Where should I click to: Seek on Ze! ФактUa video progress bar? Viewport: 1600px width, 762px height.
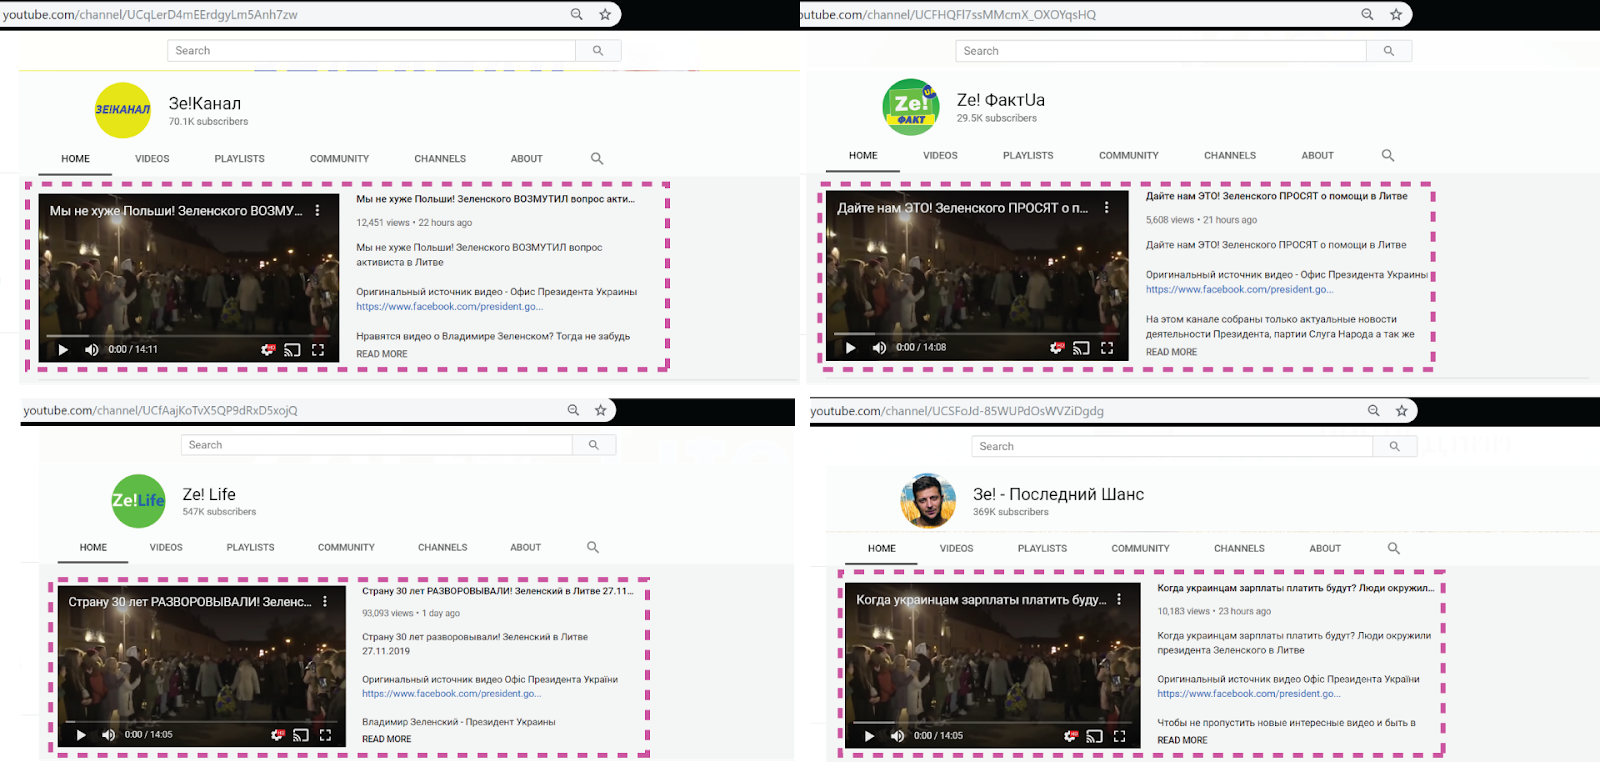point(976,334)
